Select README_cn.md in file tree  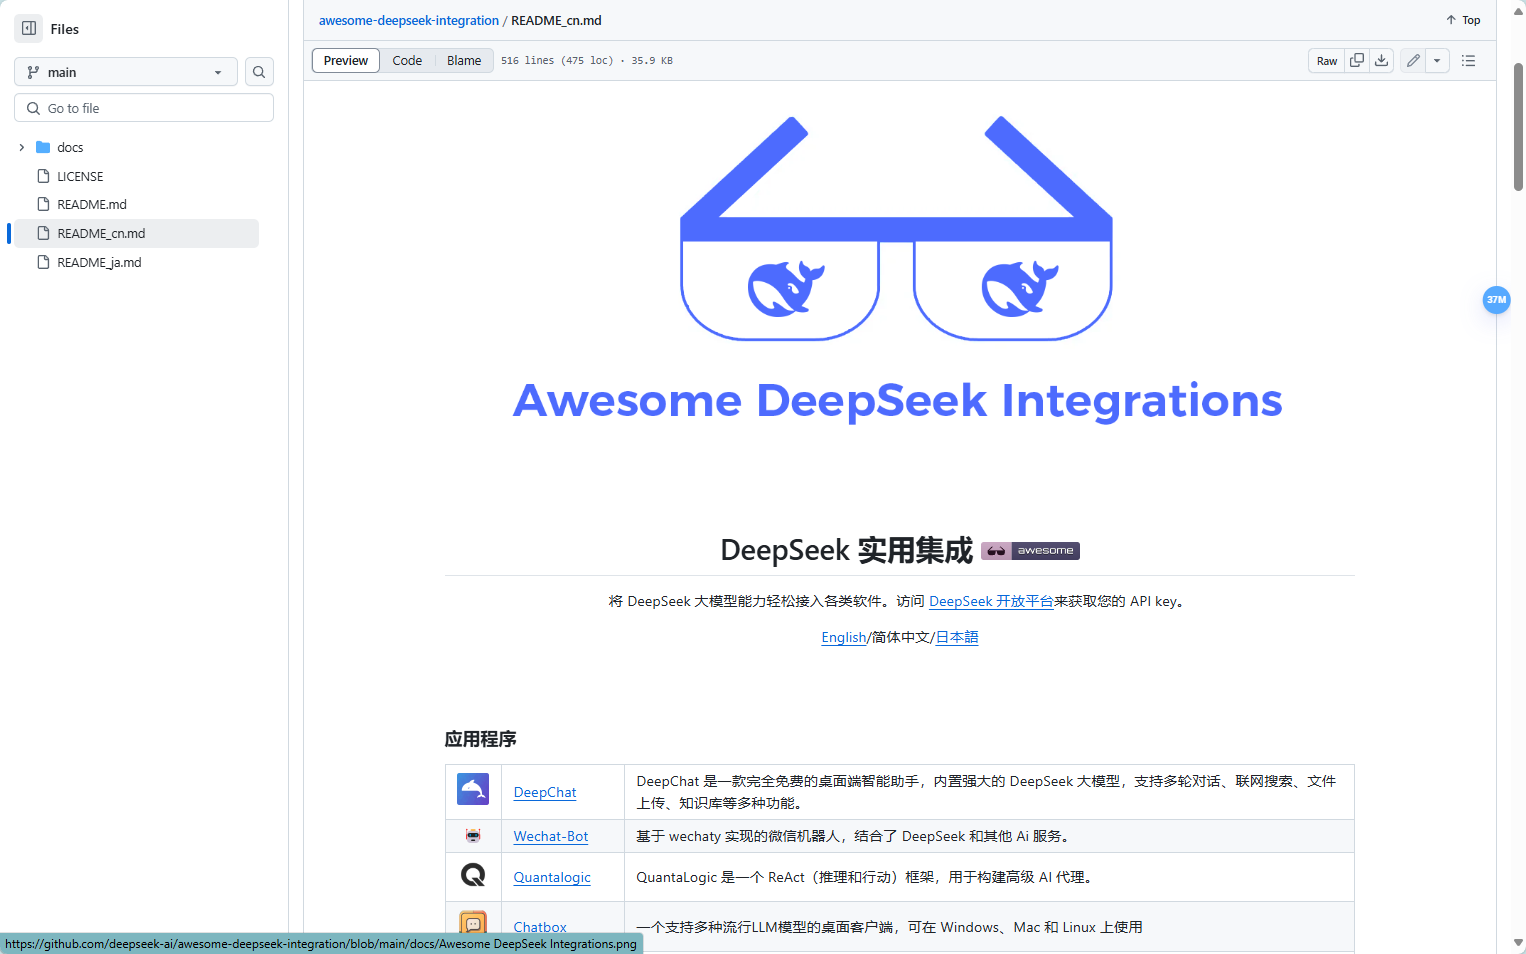(136, 233)
